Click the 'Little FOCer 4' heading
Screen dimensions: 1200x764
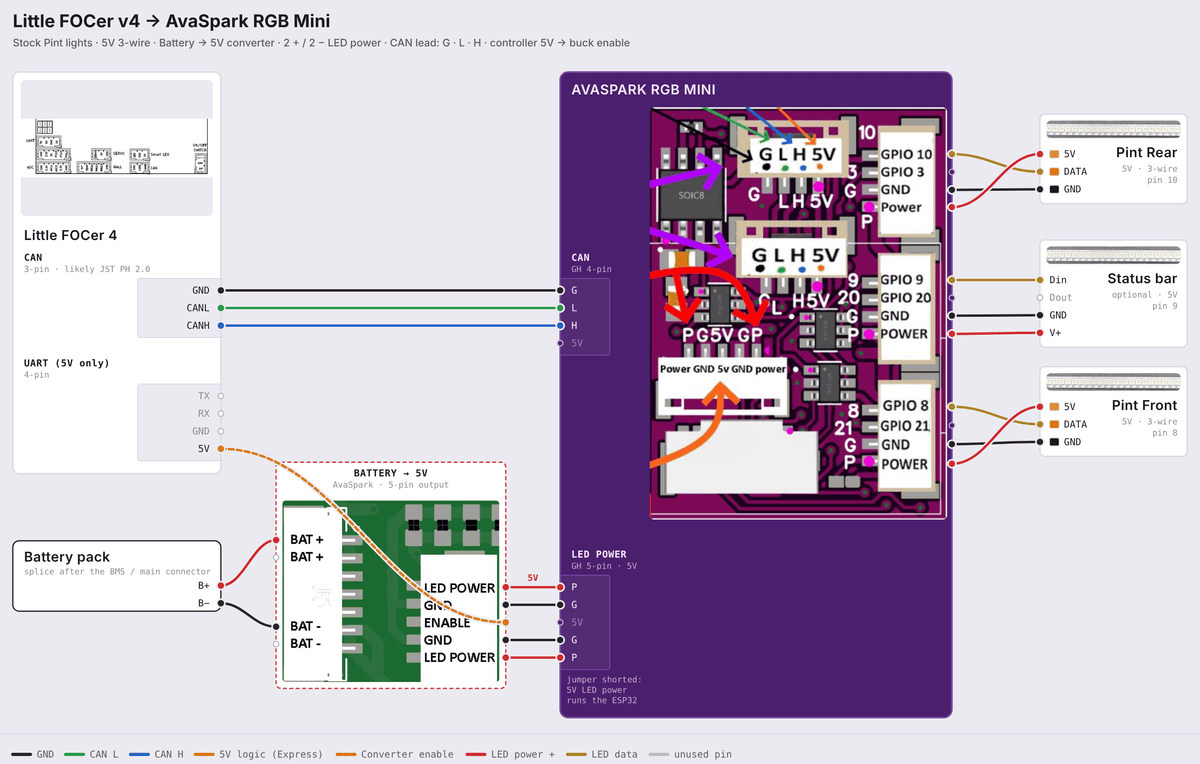[70, 236]
